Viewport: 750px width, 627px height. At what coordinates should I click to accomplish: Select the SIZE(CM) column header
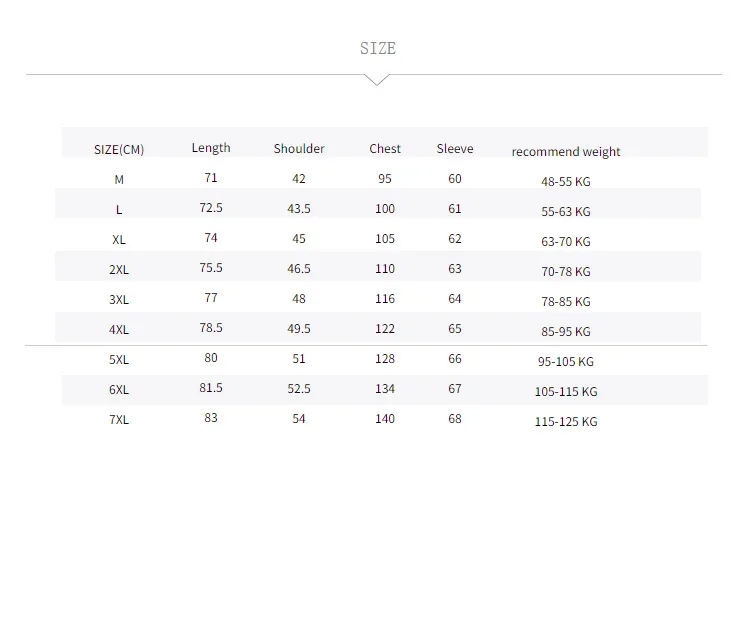tap(119, 150)
